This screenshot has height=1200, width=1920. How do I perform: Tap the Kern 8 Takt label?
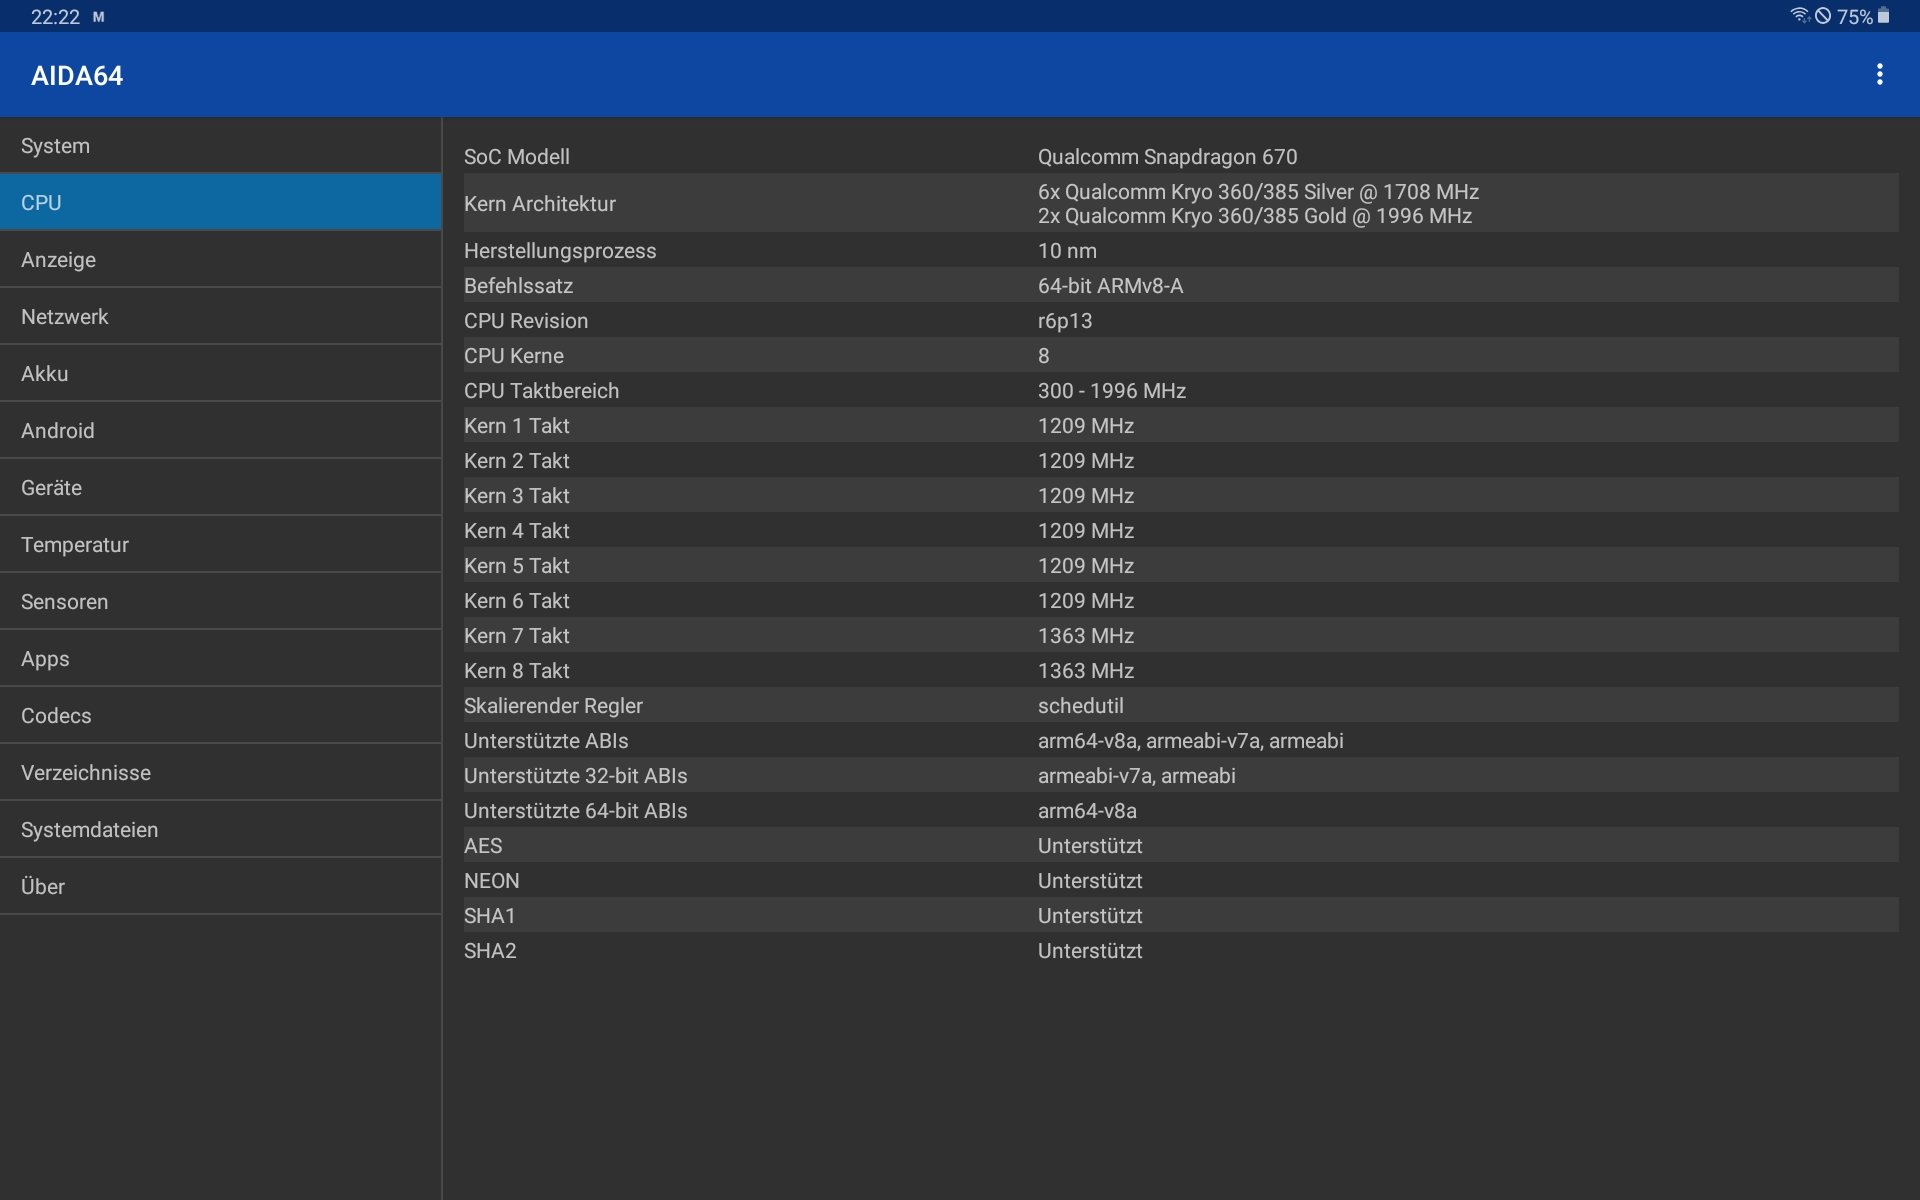(x=516, y=671)
